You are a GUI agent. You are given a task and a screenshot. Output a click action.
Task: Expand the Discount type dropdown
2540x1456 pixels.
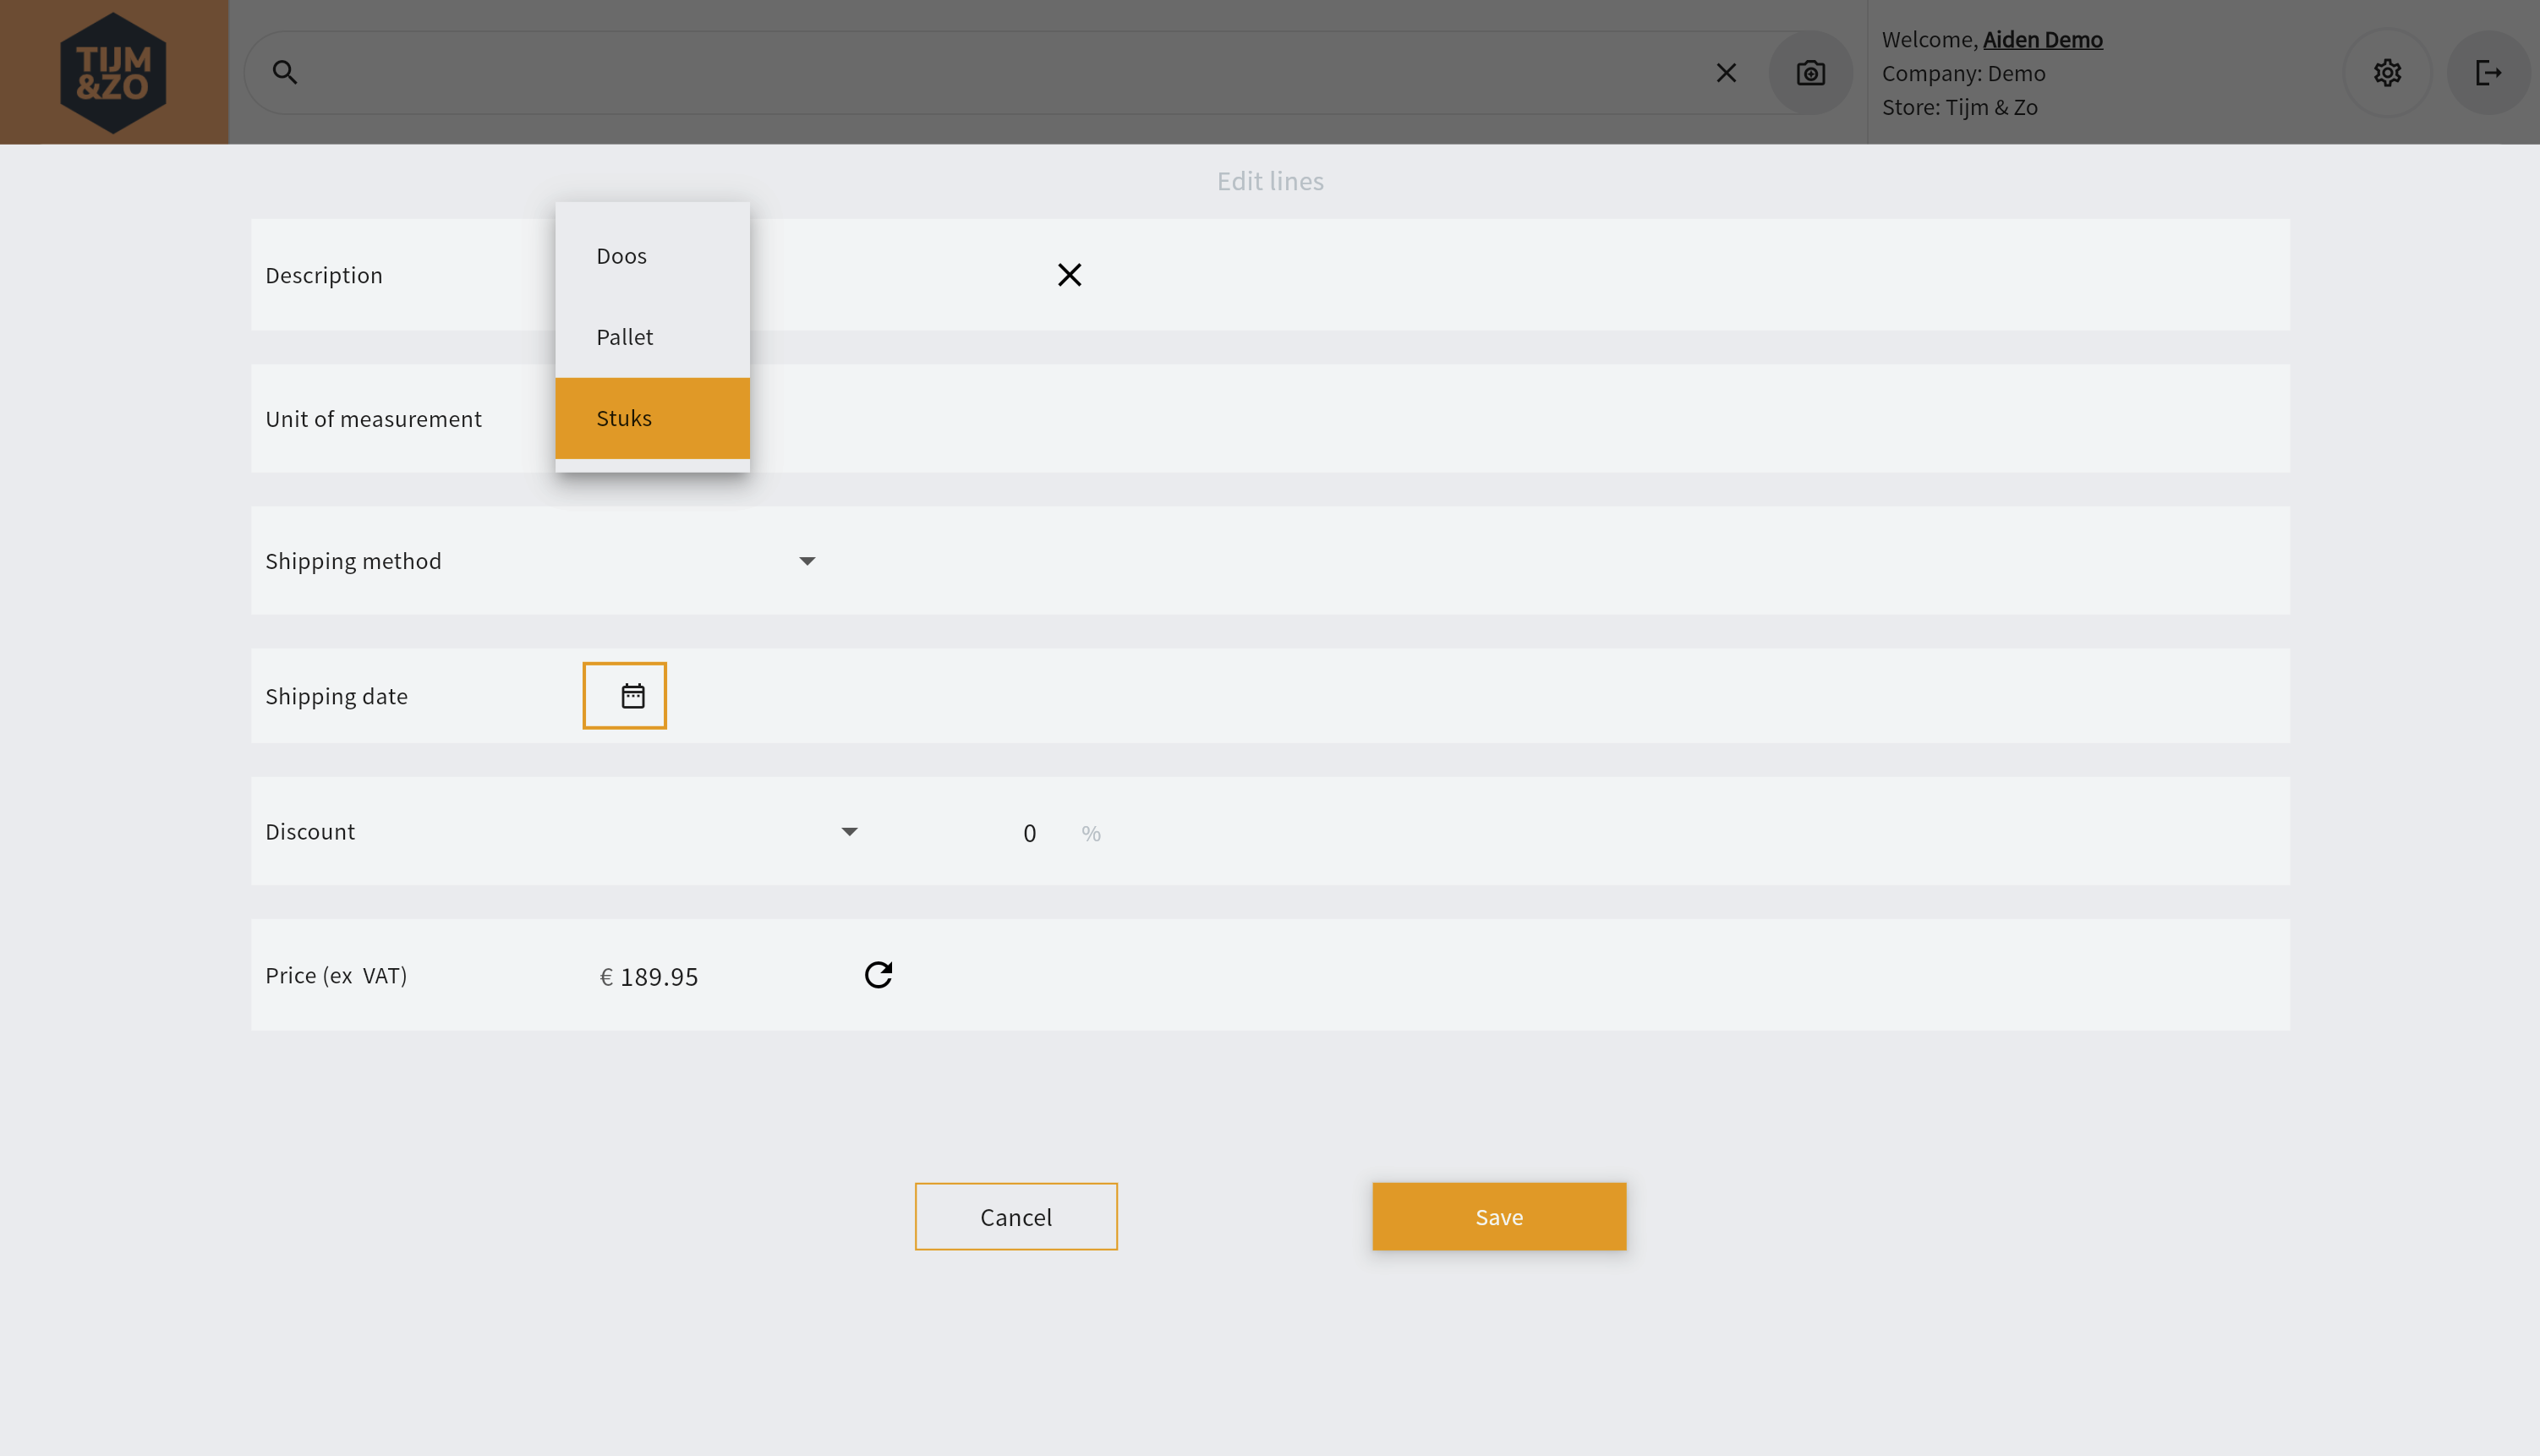pyautogui.click(x=849, y=832)
